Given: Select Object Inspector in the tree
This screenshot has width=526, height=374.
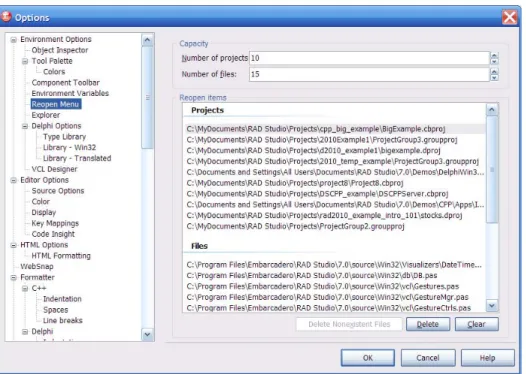Looking at the screenshot, I should (60, 50).
